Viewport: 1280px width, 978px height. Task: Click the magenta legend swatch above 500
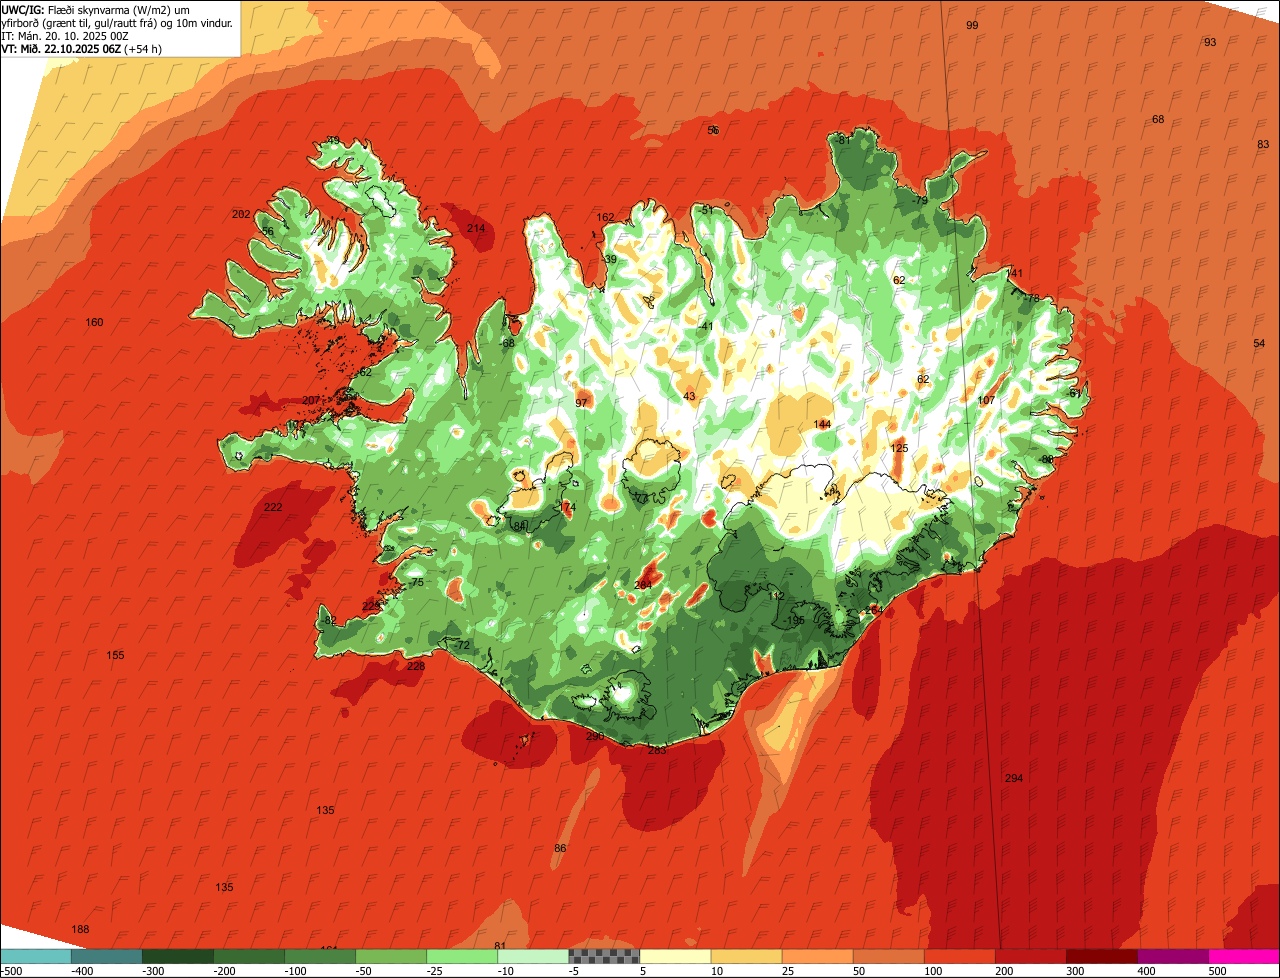coord(1244,957)
